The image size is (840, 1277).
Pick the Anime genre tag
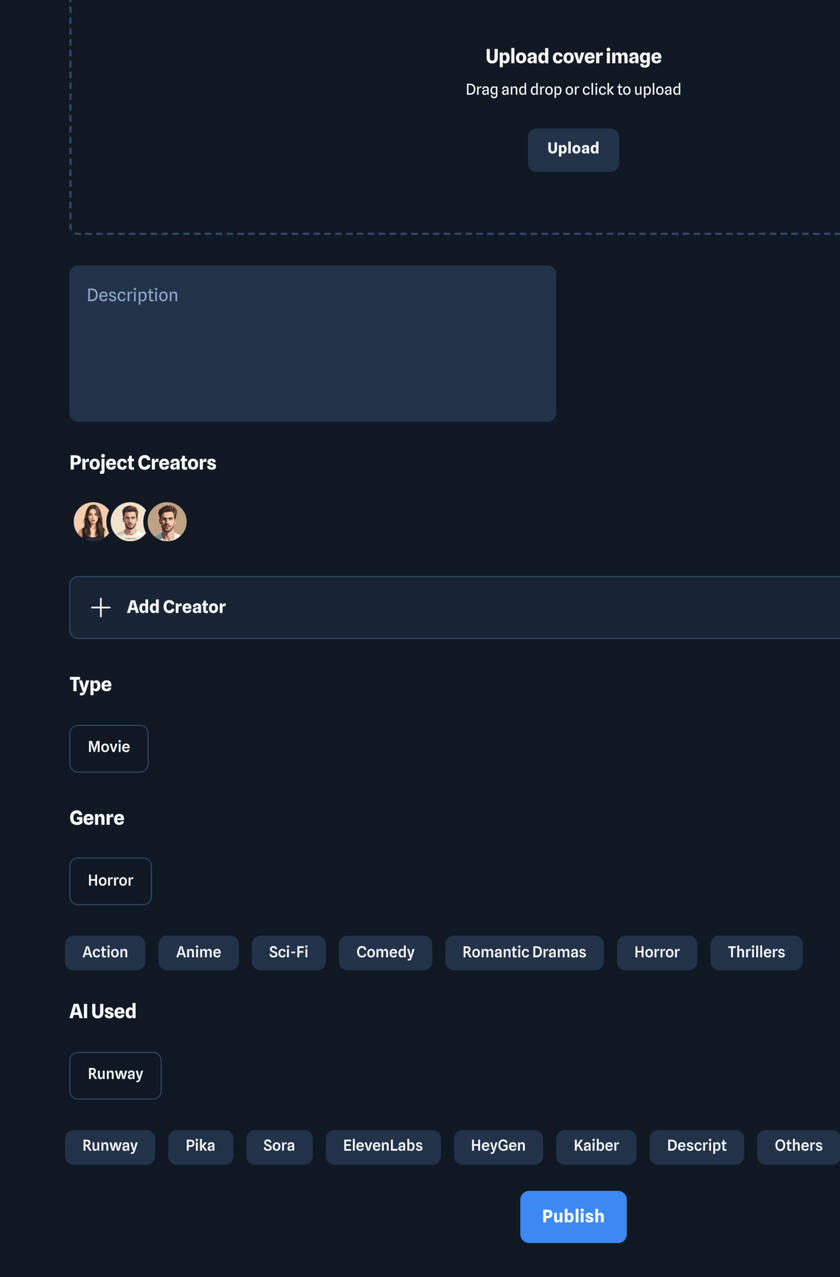coord(198,952)
